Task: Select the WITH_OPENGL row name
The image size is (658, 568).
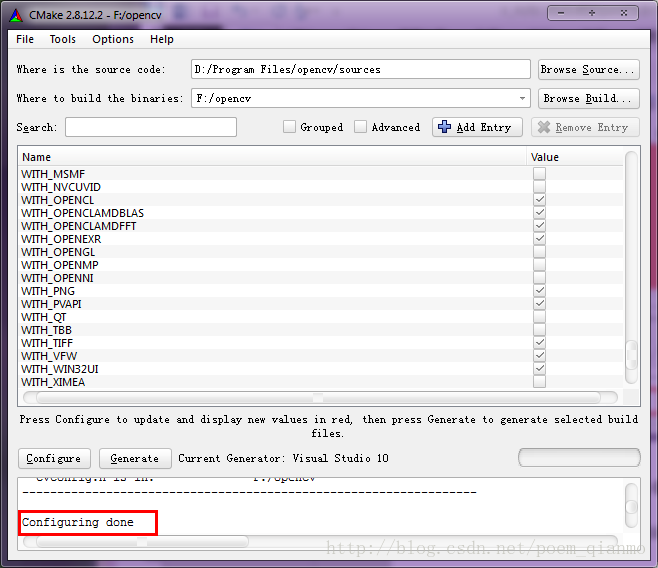Action: pyautogui.click(x=58, y=252)
